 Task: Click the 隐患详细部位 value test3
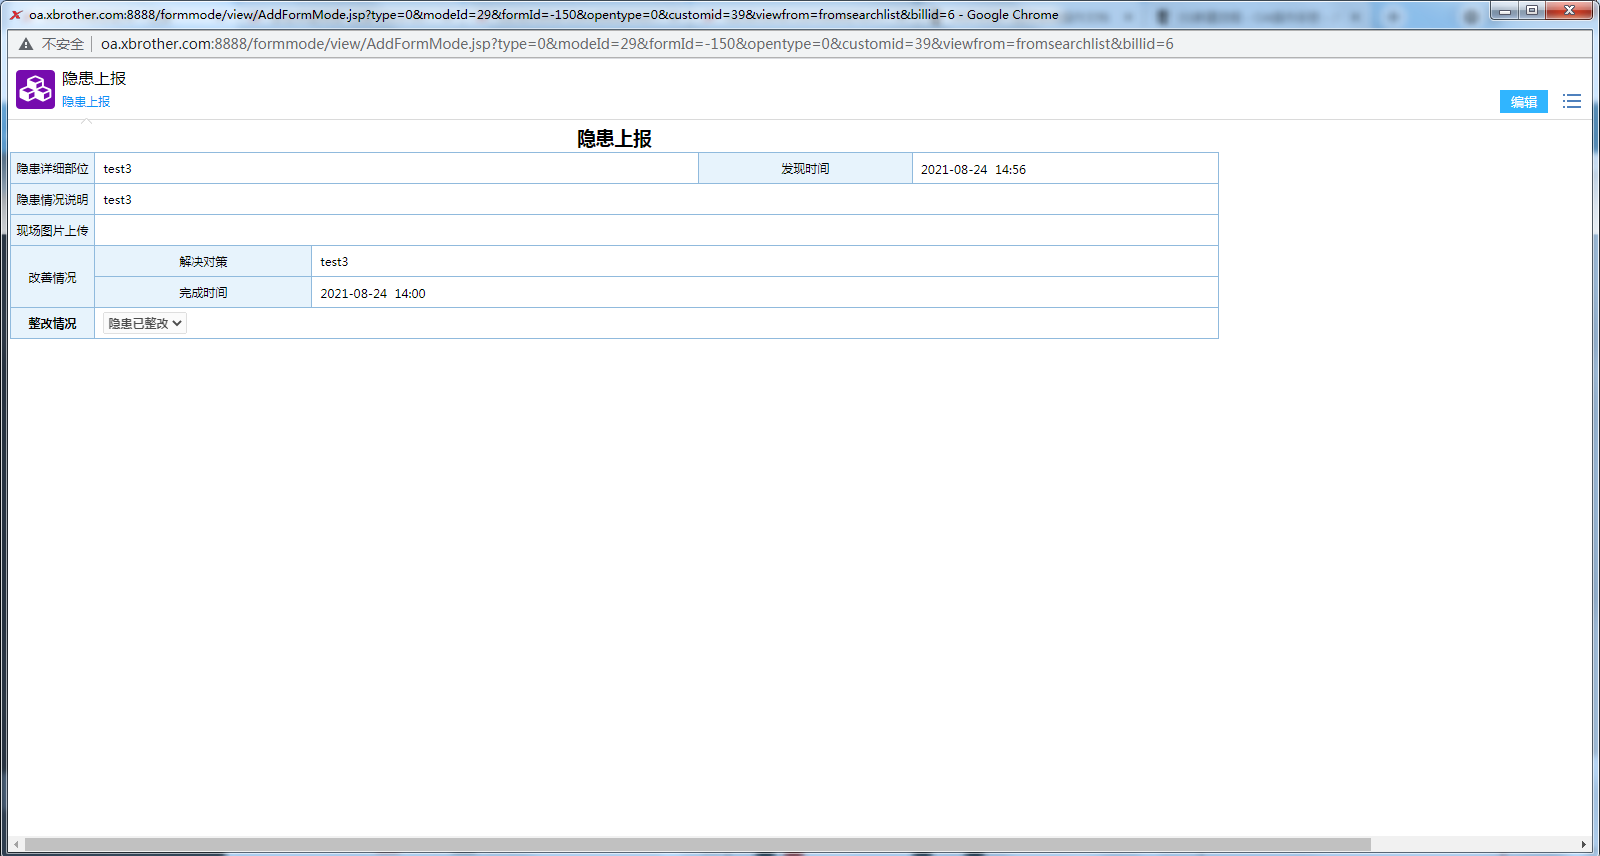pyautogui.click(x=118, y=169)
